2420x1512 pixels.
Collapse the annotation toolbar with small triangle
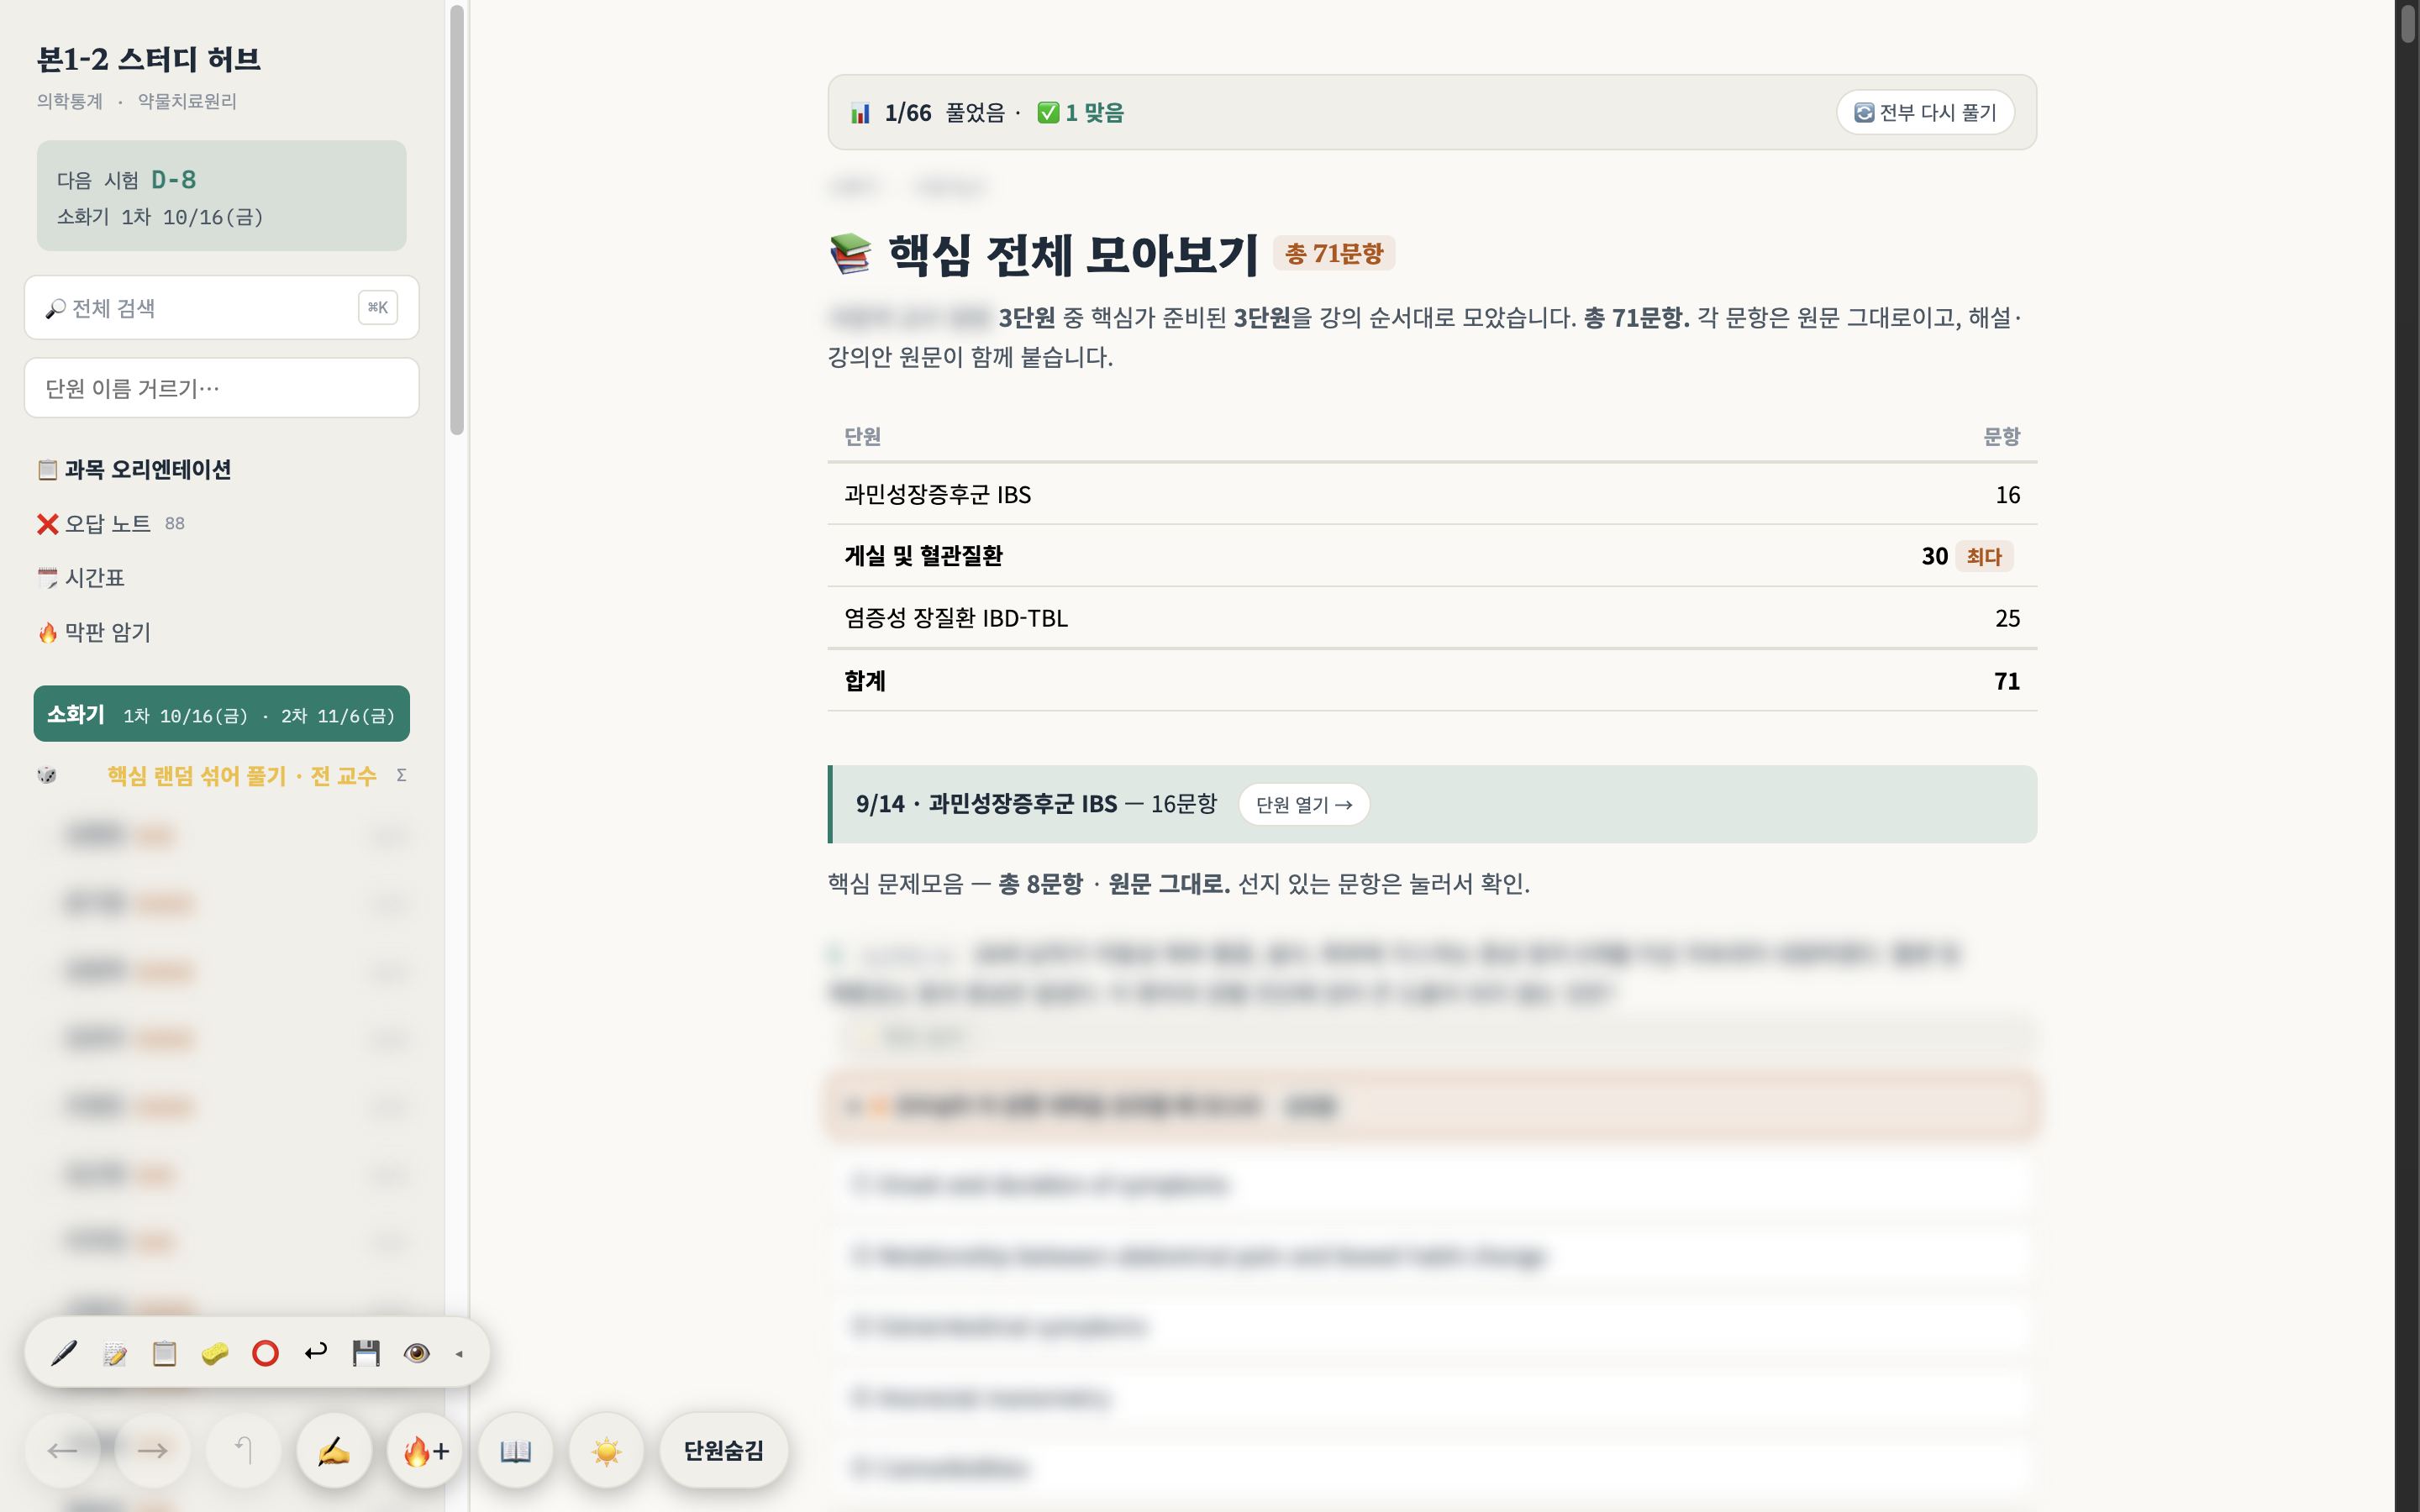click(459, 1354)
